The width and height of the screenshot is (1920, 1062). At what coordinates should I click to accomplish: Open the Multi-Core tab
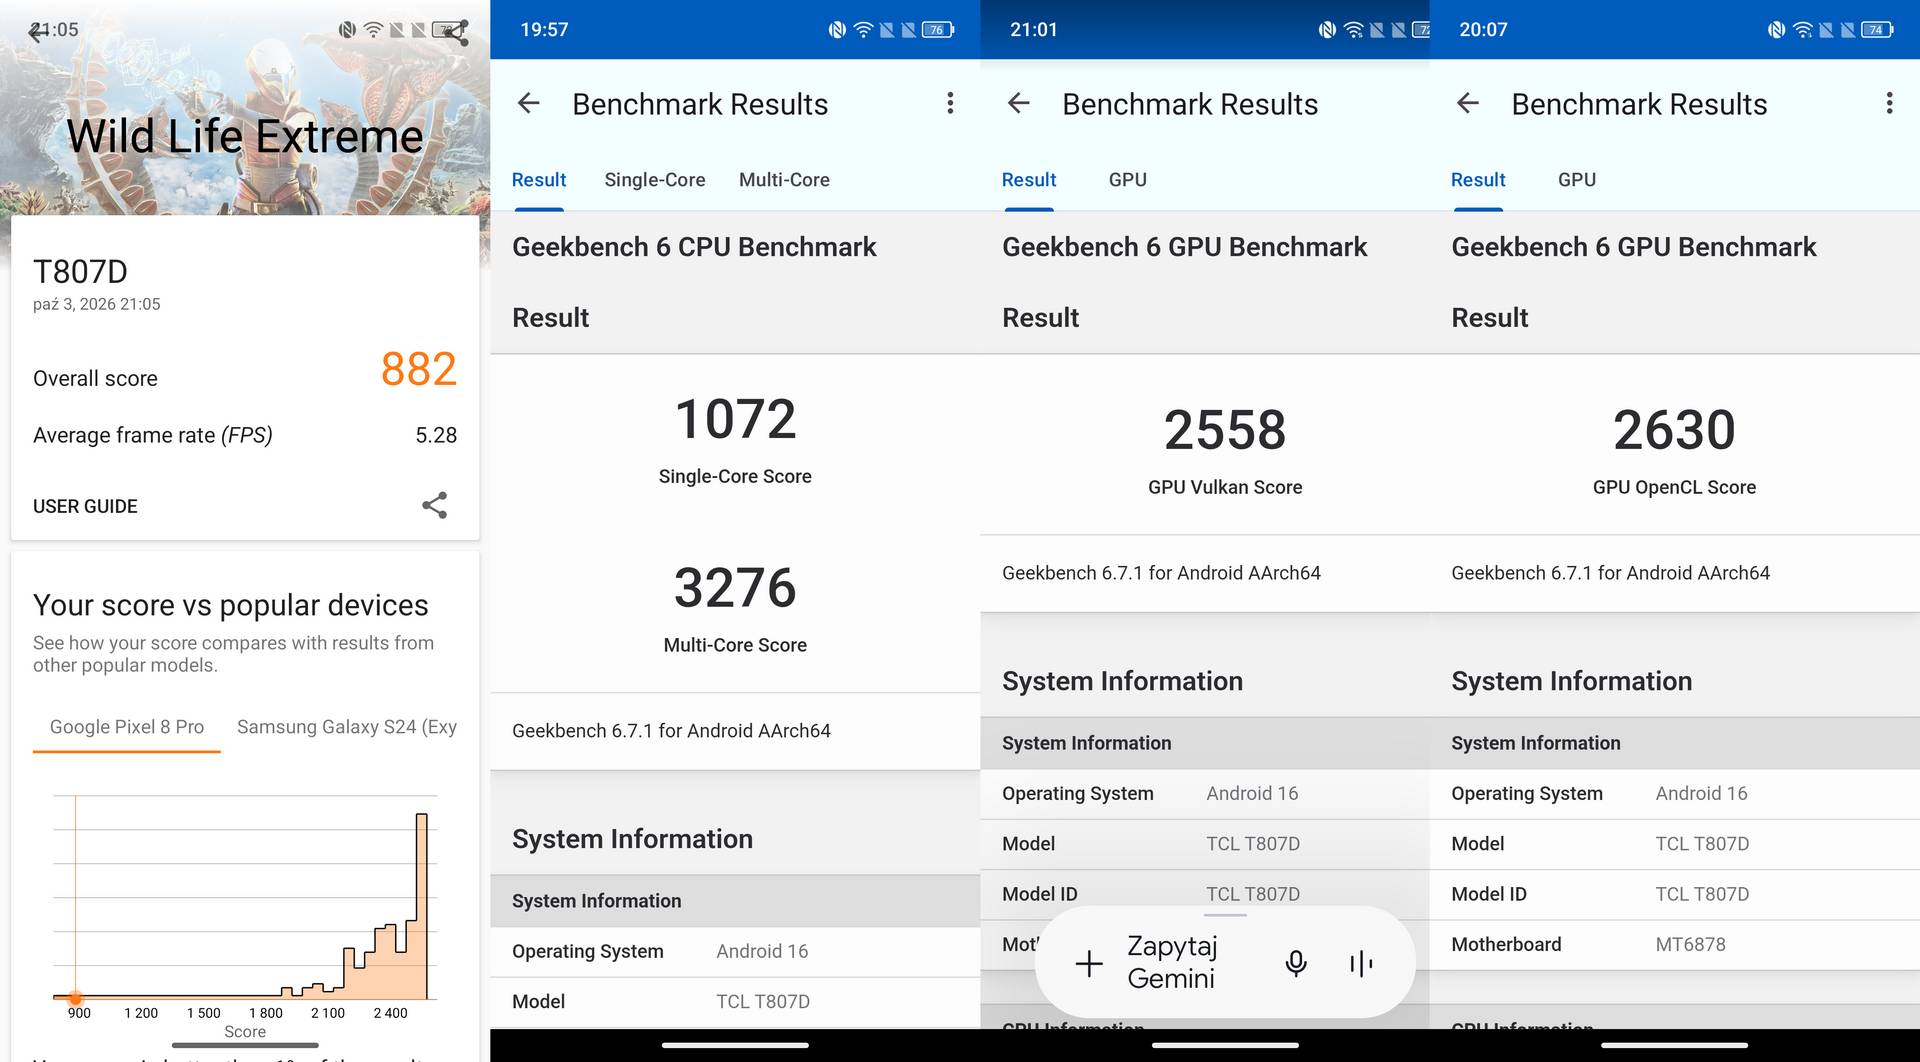click(x=784, y=180)
